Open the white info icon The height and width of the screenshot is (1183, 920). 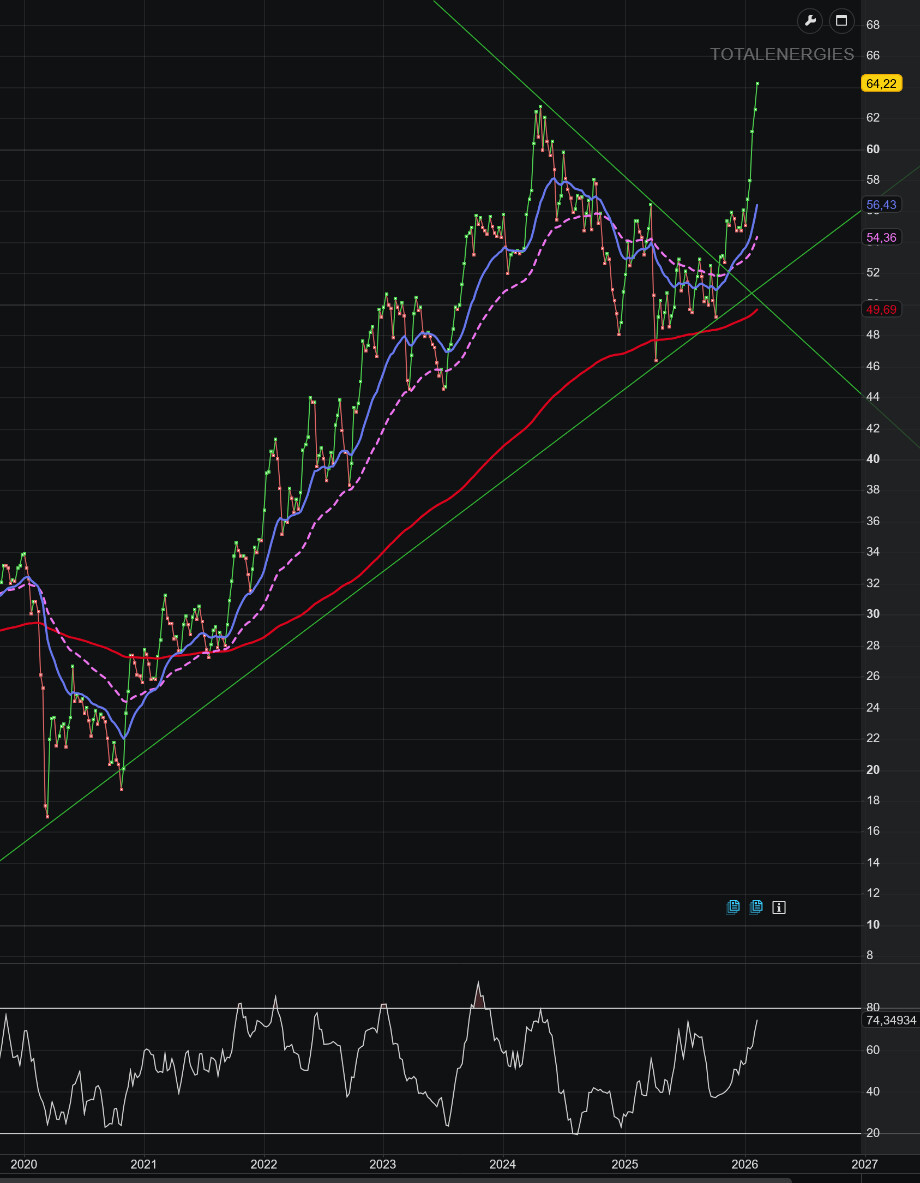click(779, 907)
